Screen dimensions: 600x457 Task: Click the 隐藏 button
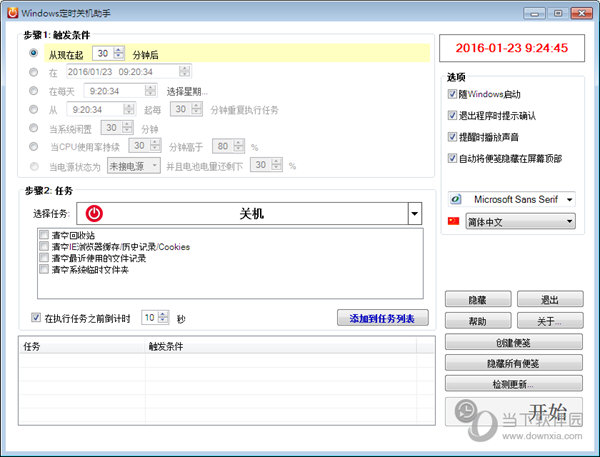[478, 299]
